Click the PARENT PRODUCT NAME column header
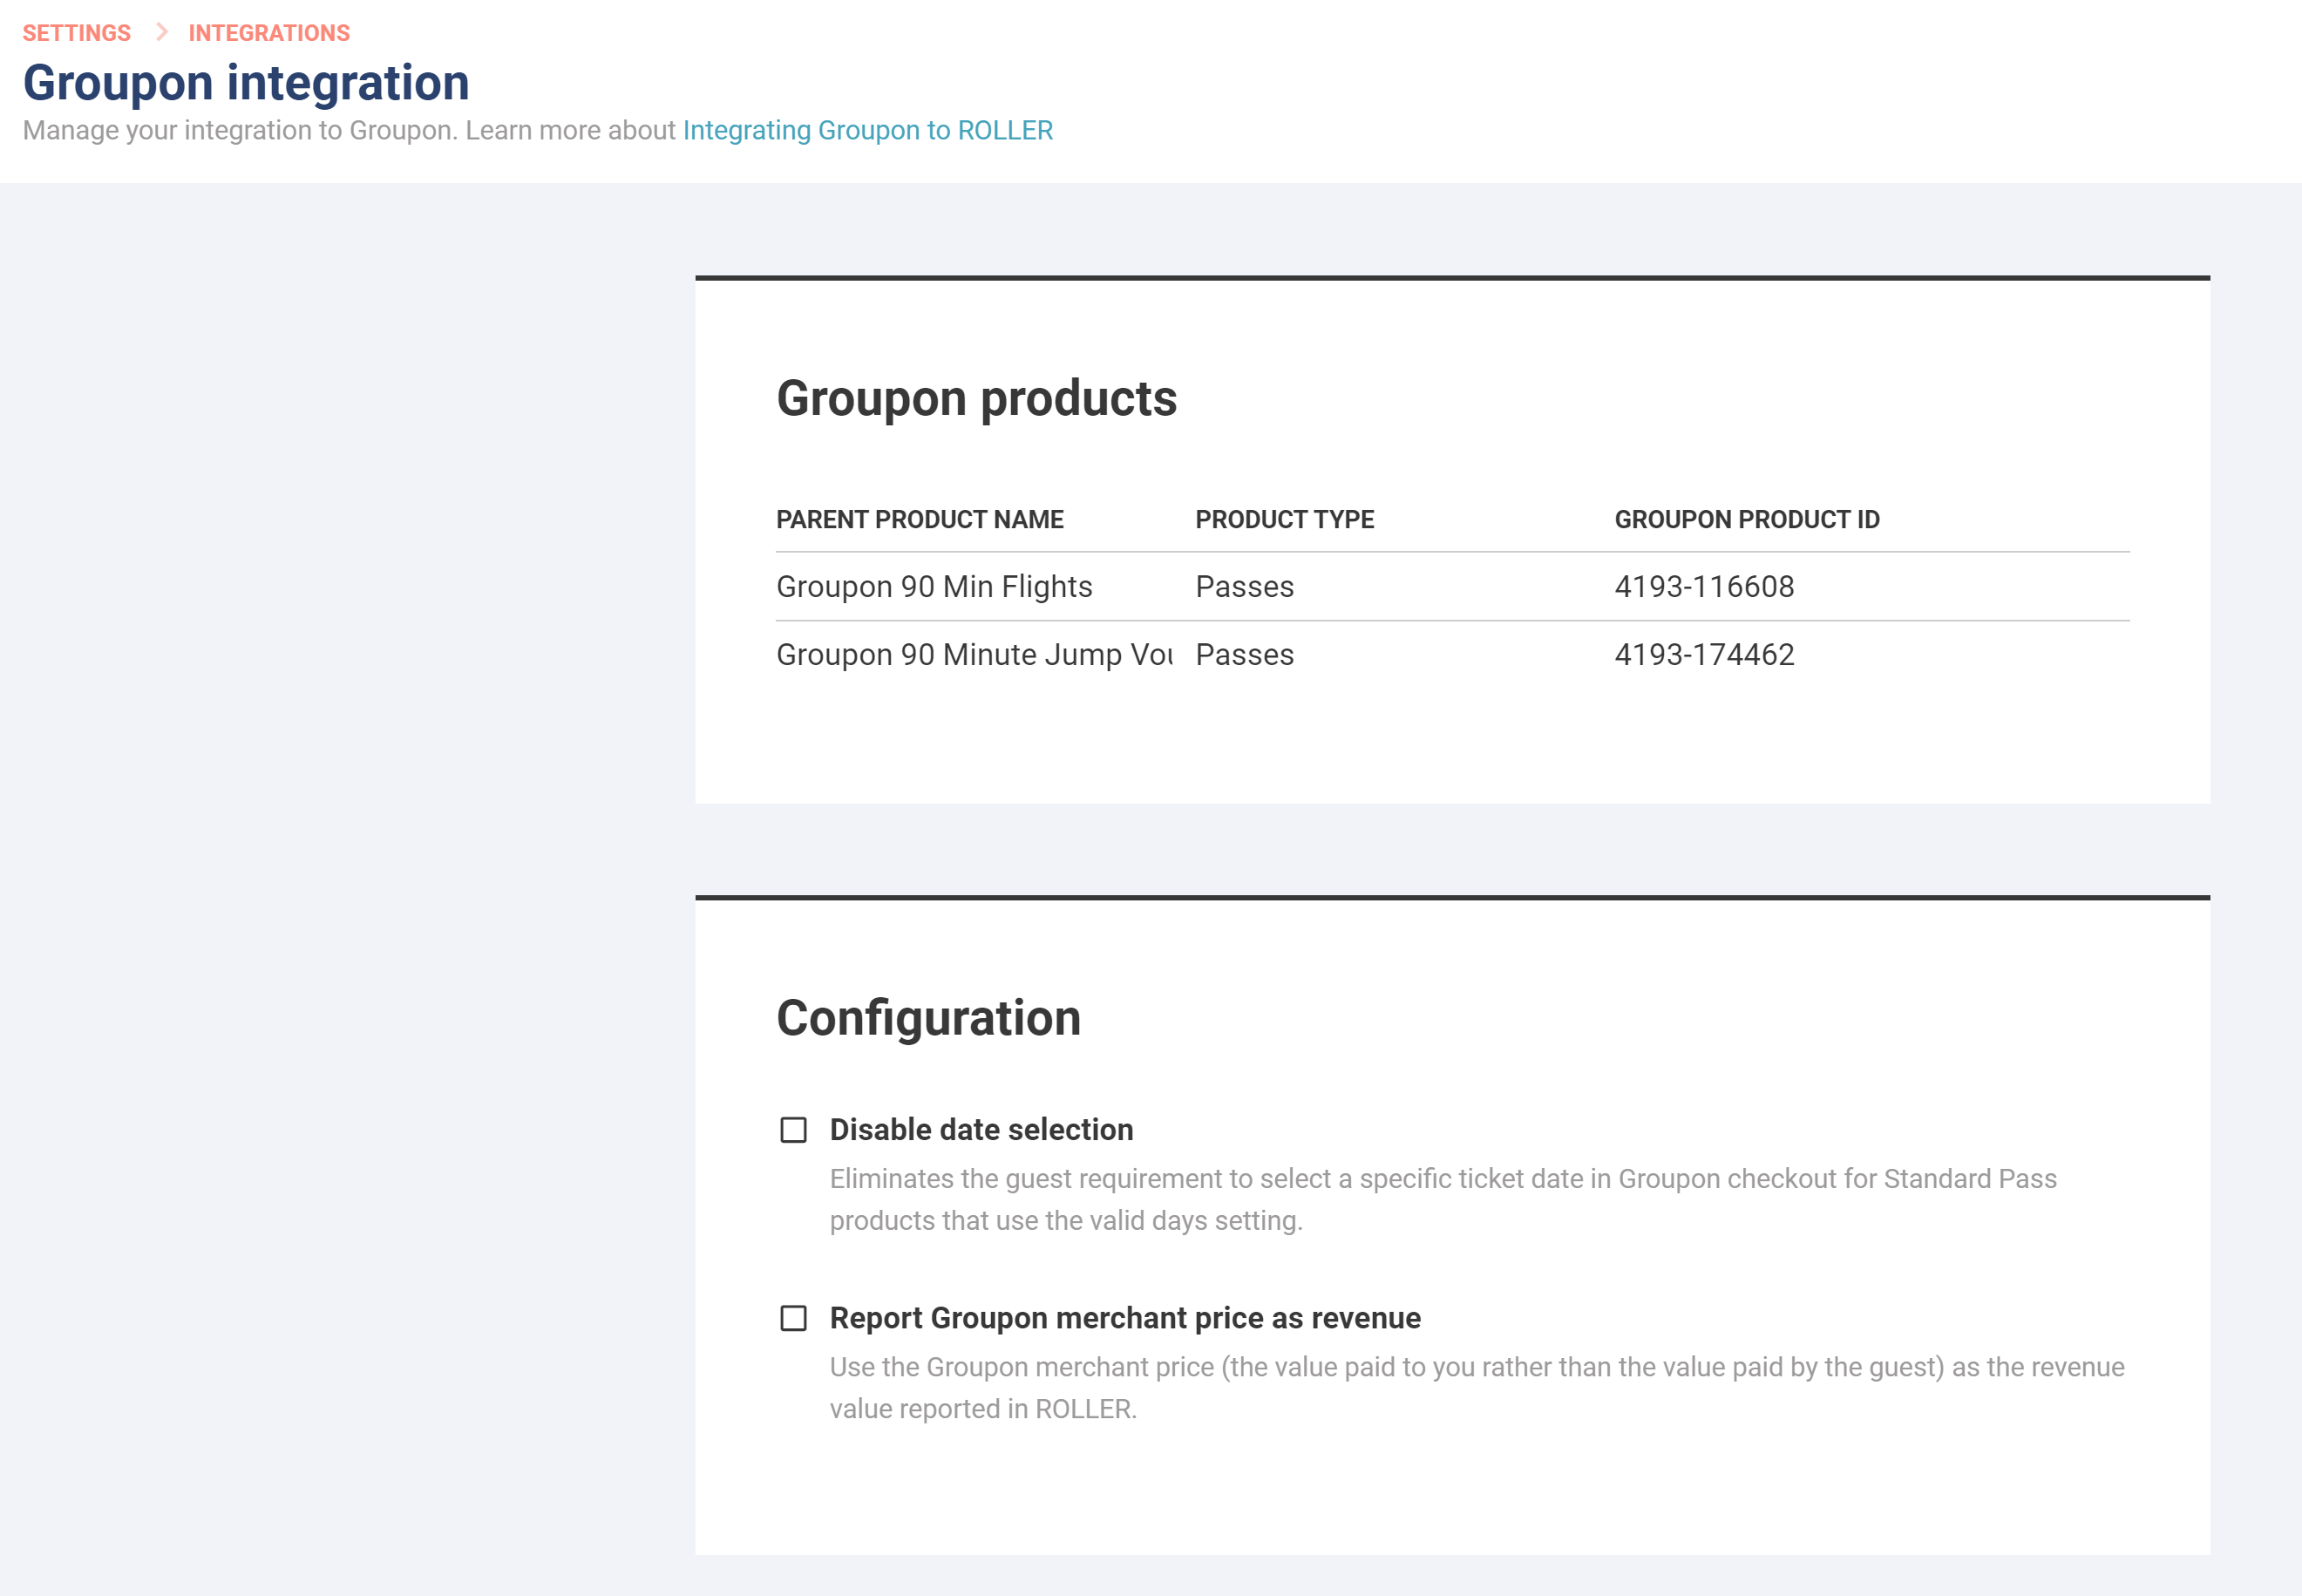 919,520
